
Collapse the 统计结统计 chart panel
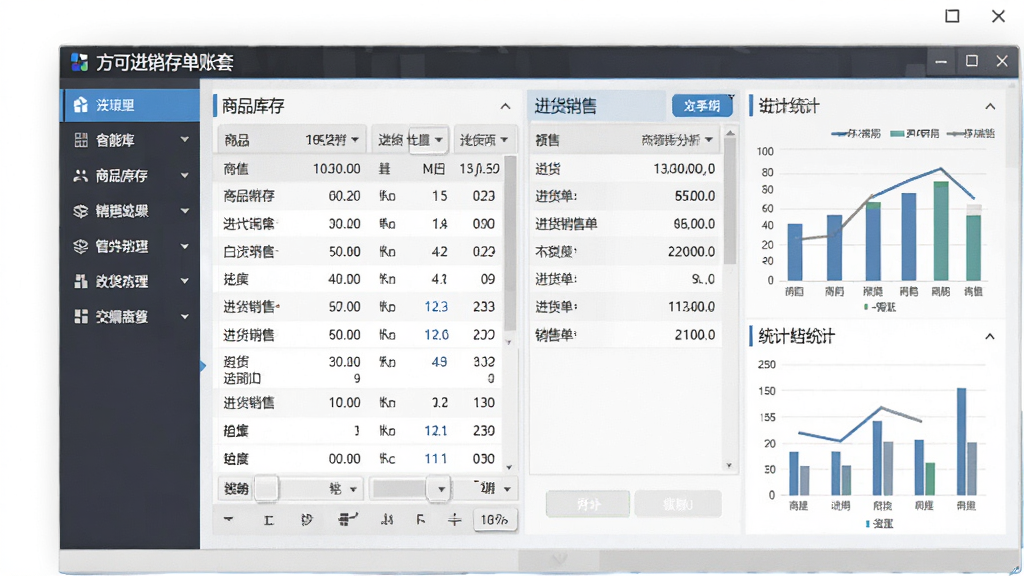click(990, 336)
